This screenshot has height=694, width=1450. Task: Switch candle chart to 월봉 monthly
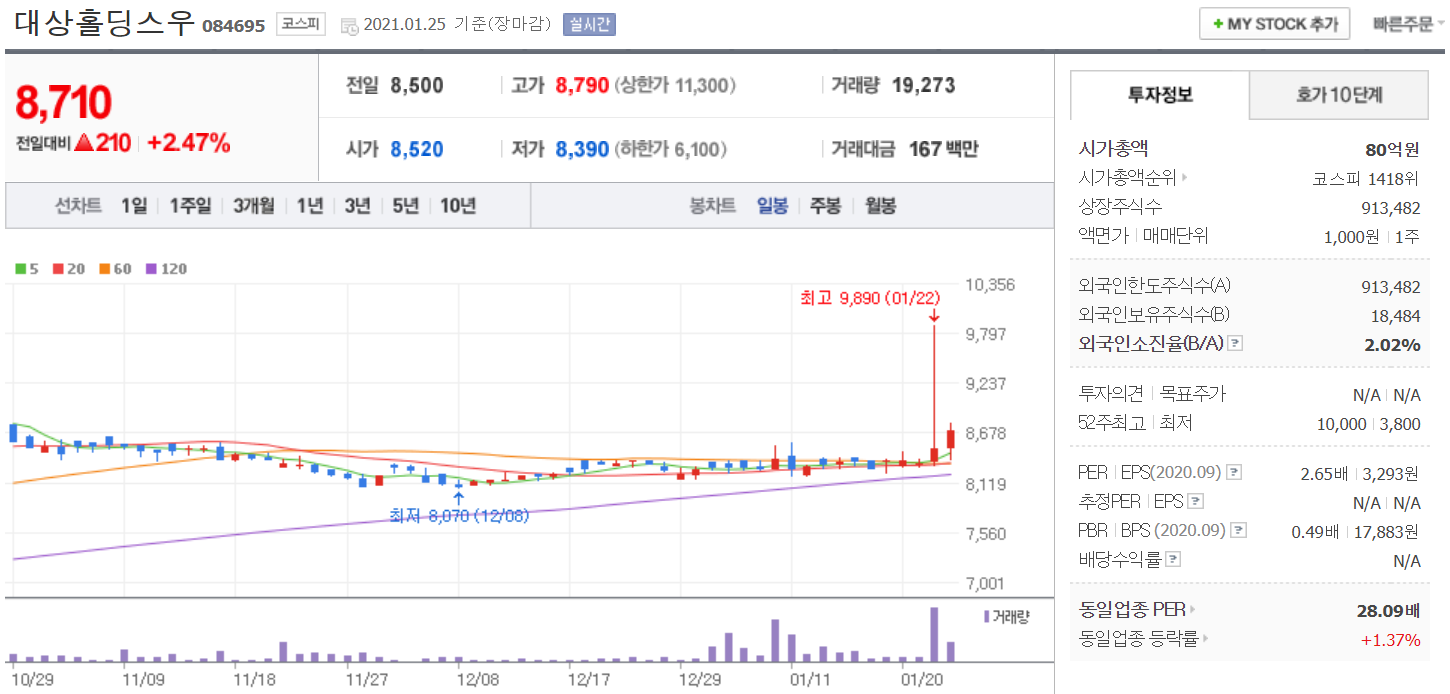tap(880, 206)
